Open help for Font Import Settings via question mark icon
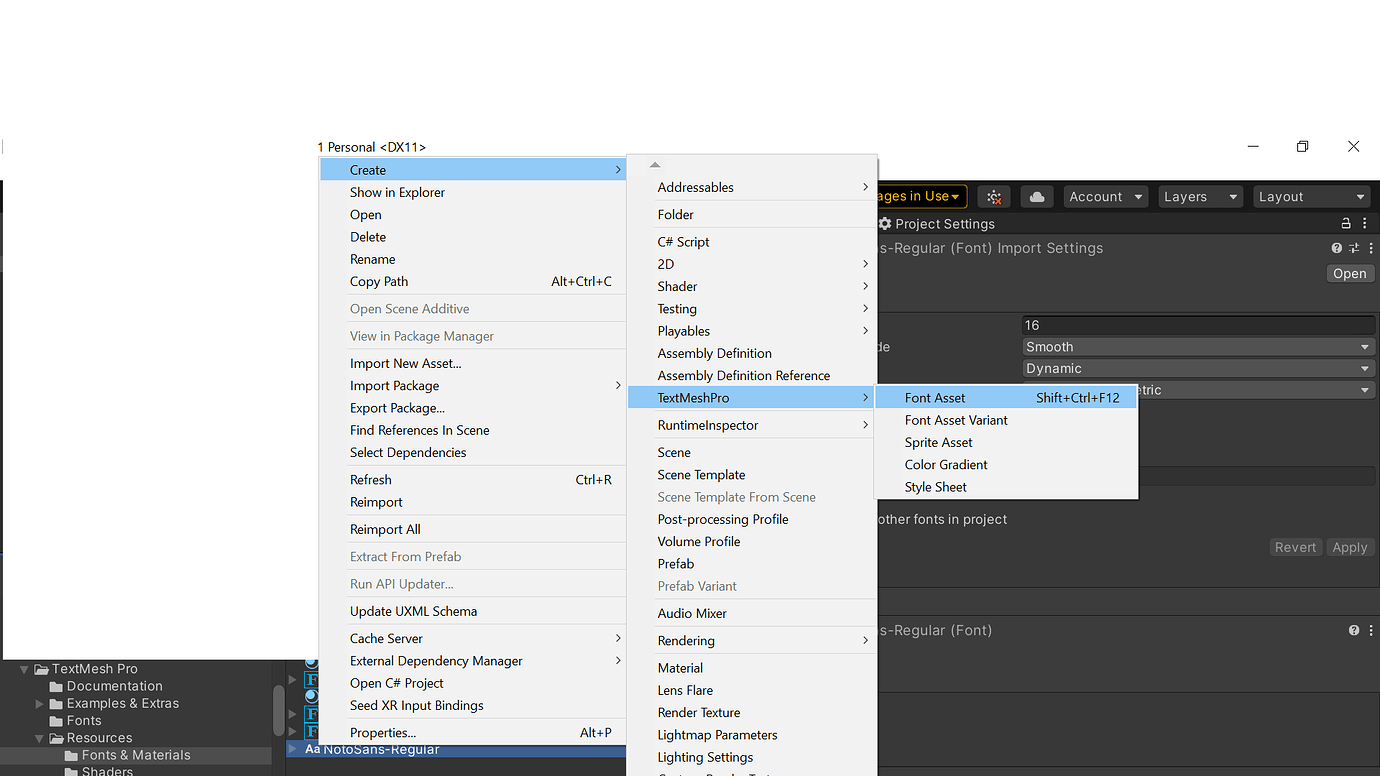1380x776 pixels. [x=1337, y=247]
